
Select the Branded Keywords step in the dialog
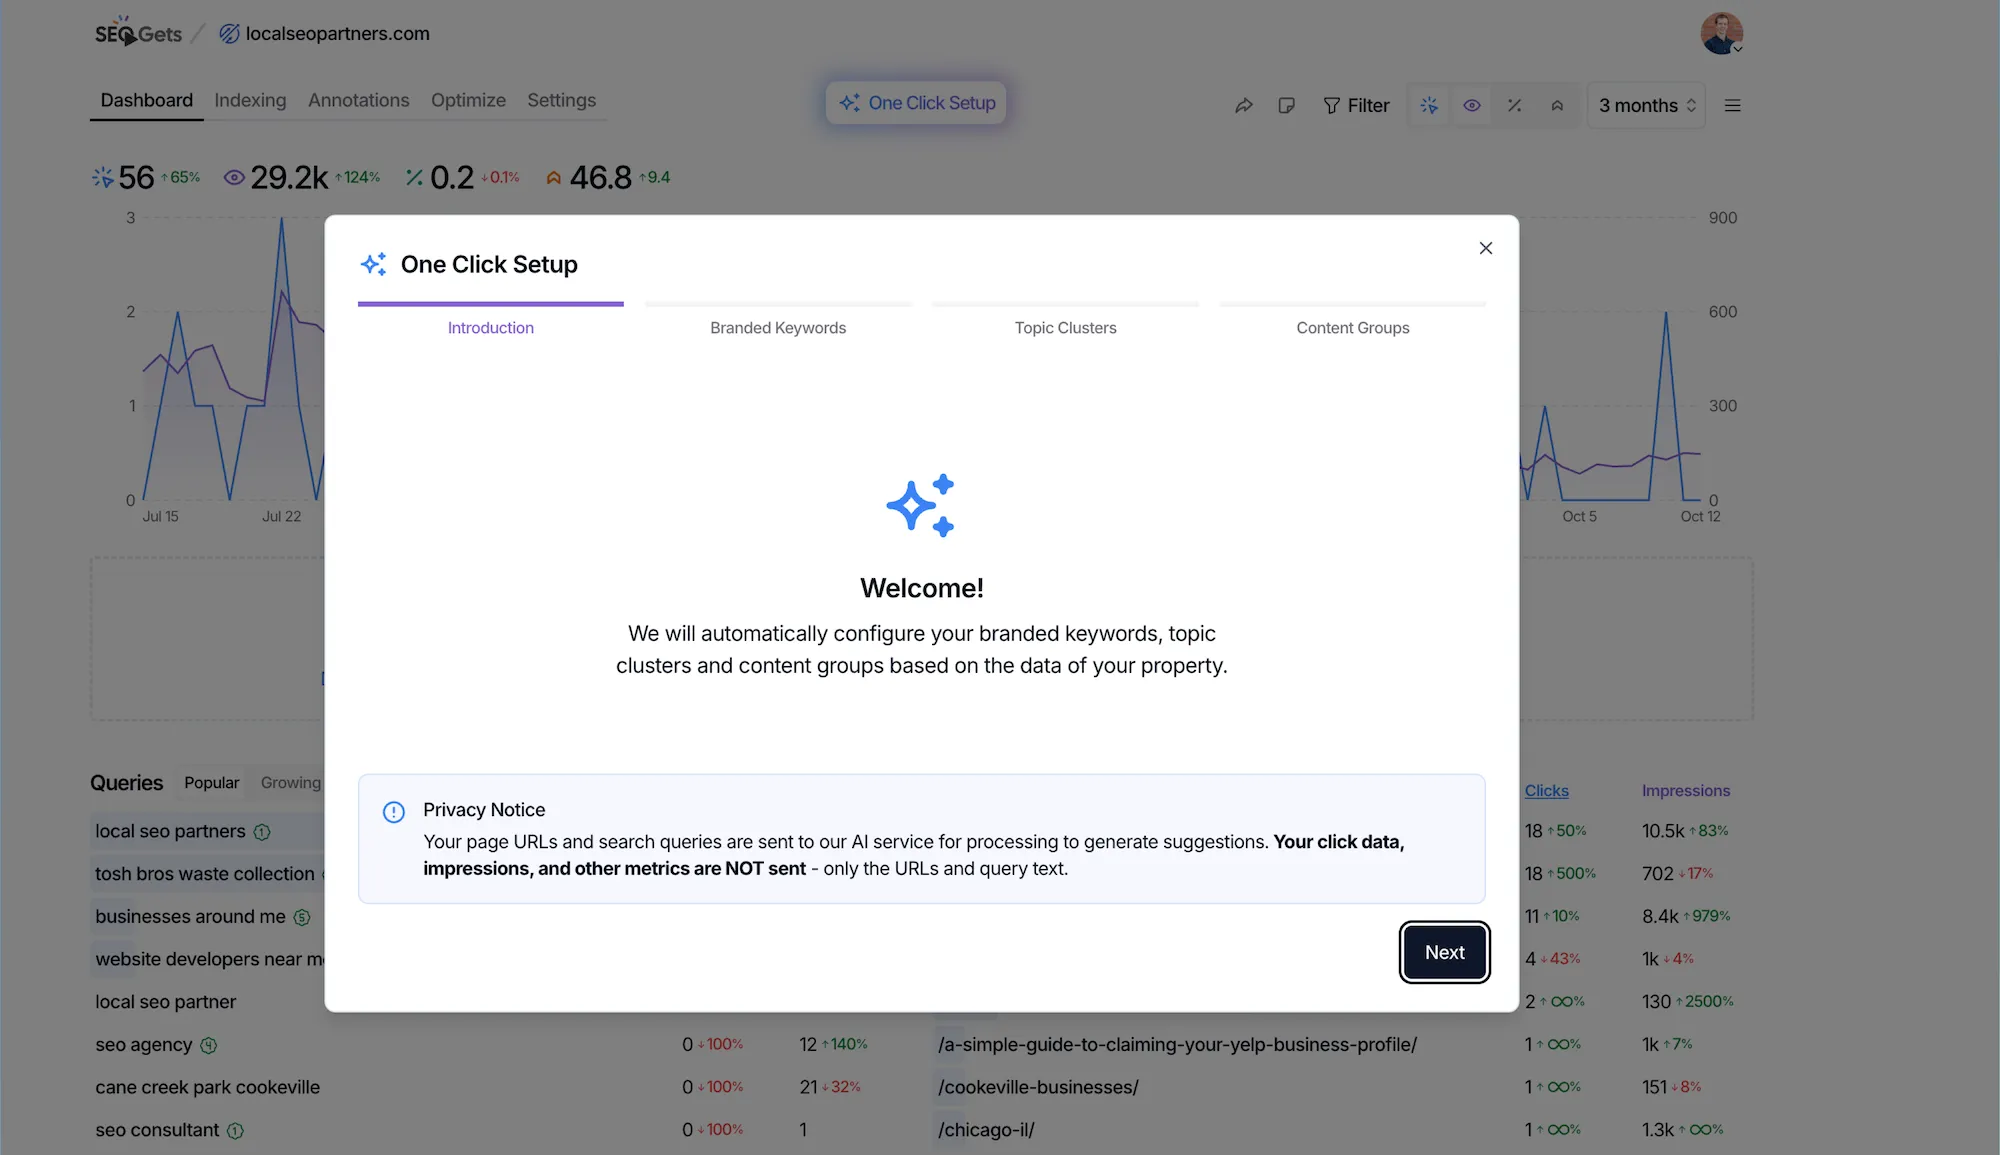click(777, 327)
